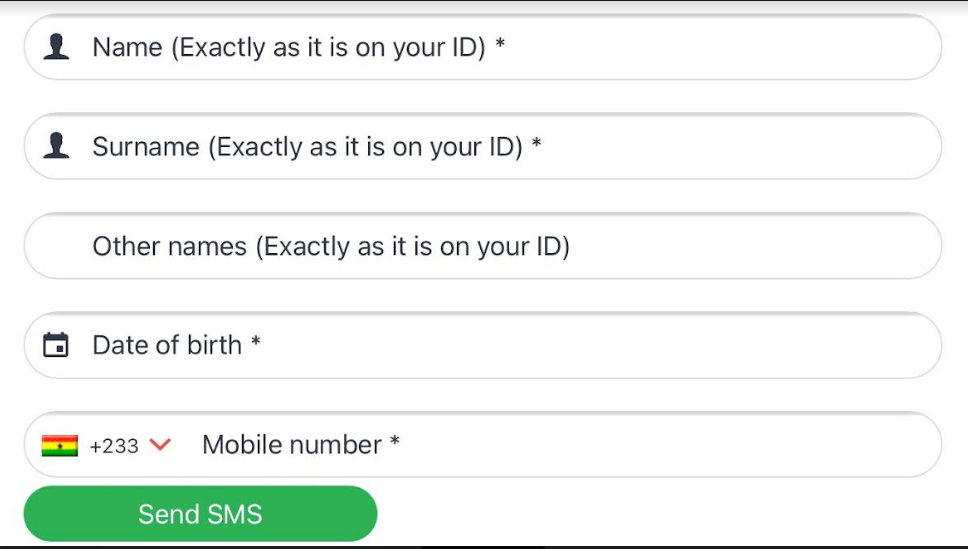Select the +233 country code
Viewport: 968px width, 549px height.
[114, 446]
